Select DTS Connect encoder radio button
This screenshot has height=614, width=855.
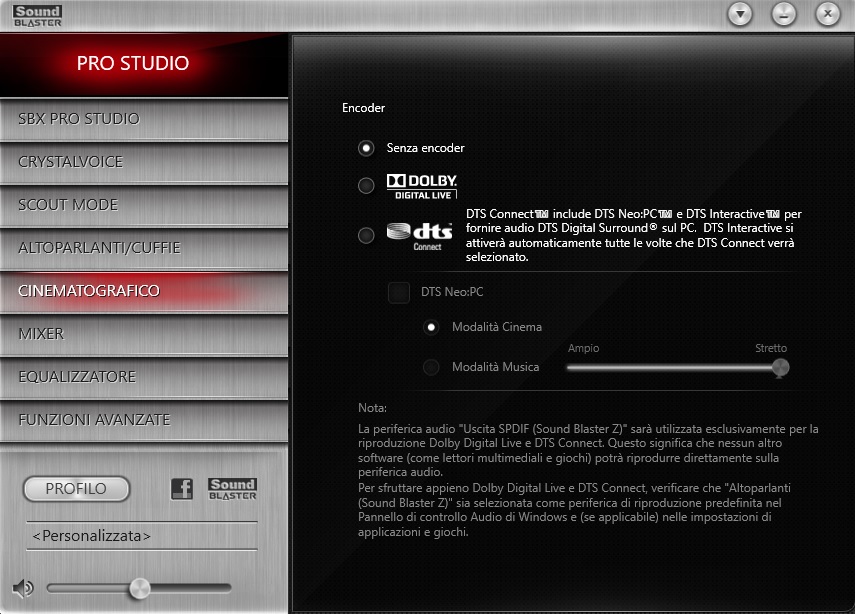point(366,236)
